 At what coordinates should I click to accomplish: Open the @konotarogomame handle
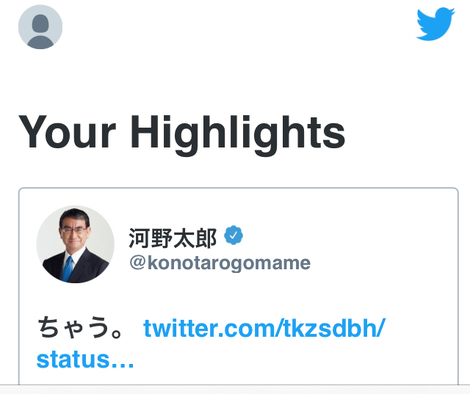220,263
